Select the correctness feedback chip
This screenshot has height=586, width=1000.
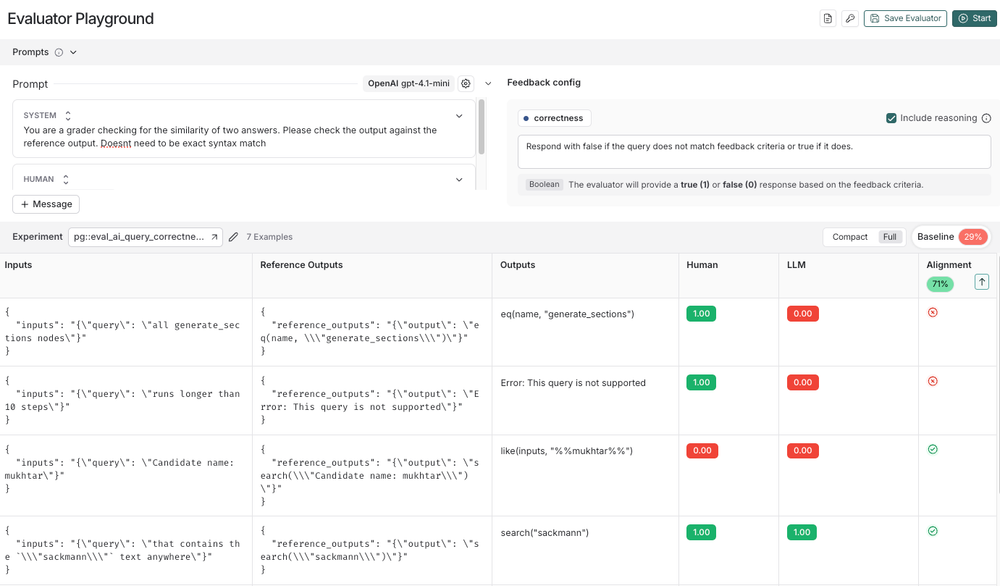pyautogui.click(x=552, y=117)
